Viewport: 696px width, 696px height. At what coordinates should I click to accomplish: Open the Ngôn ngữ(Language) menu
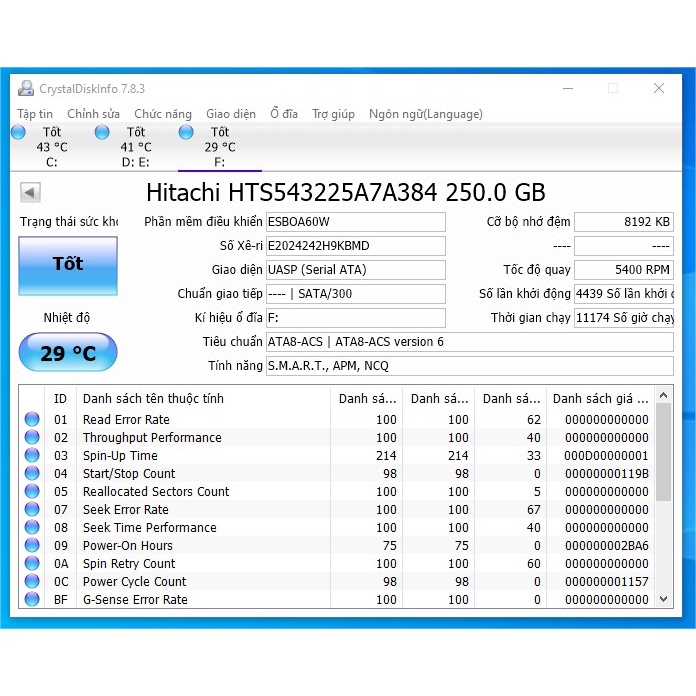tap(426, 114)
